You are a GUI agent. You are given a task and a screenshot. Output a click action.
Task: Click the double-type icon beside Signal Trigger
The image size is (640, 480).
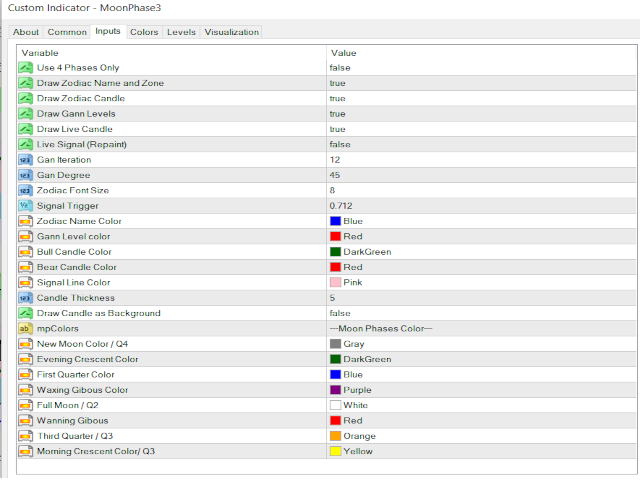coord(25,206)
